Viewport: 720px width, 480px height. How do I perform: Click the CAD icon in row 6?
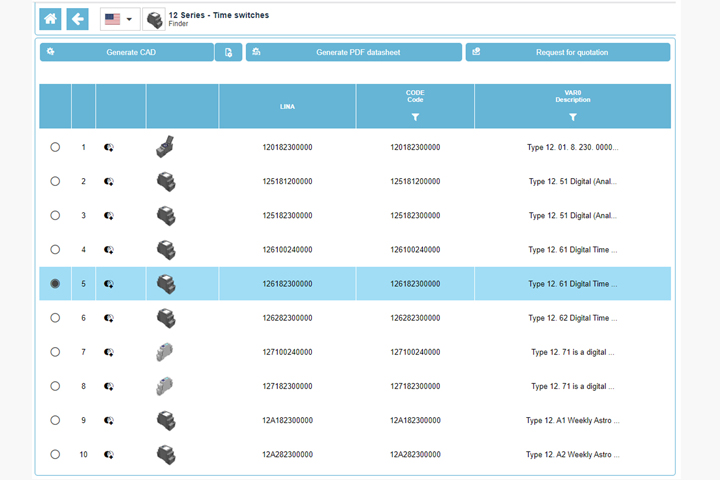(x=109, y=318)
